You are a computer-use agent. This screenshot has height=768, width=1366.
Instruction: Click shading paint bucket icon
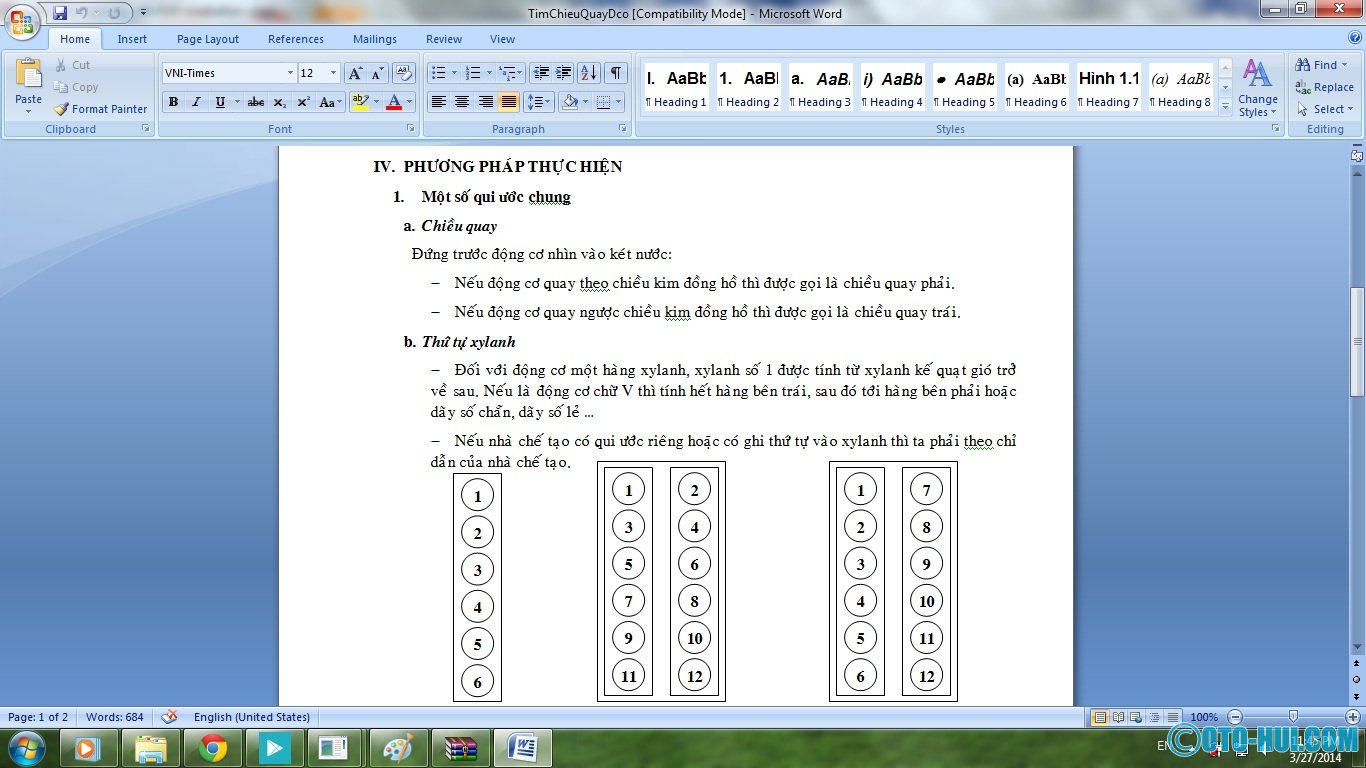pos(570,102)
